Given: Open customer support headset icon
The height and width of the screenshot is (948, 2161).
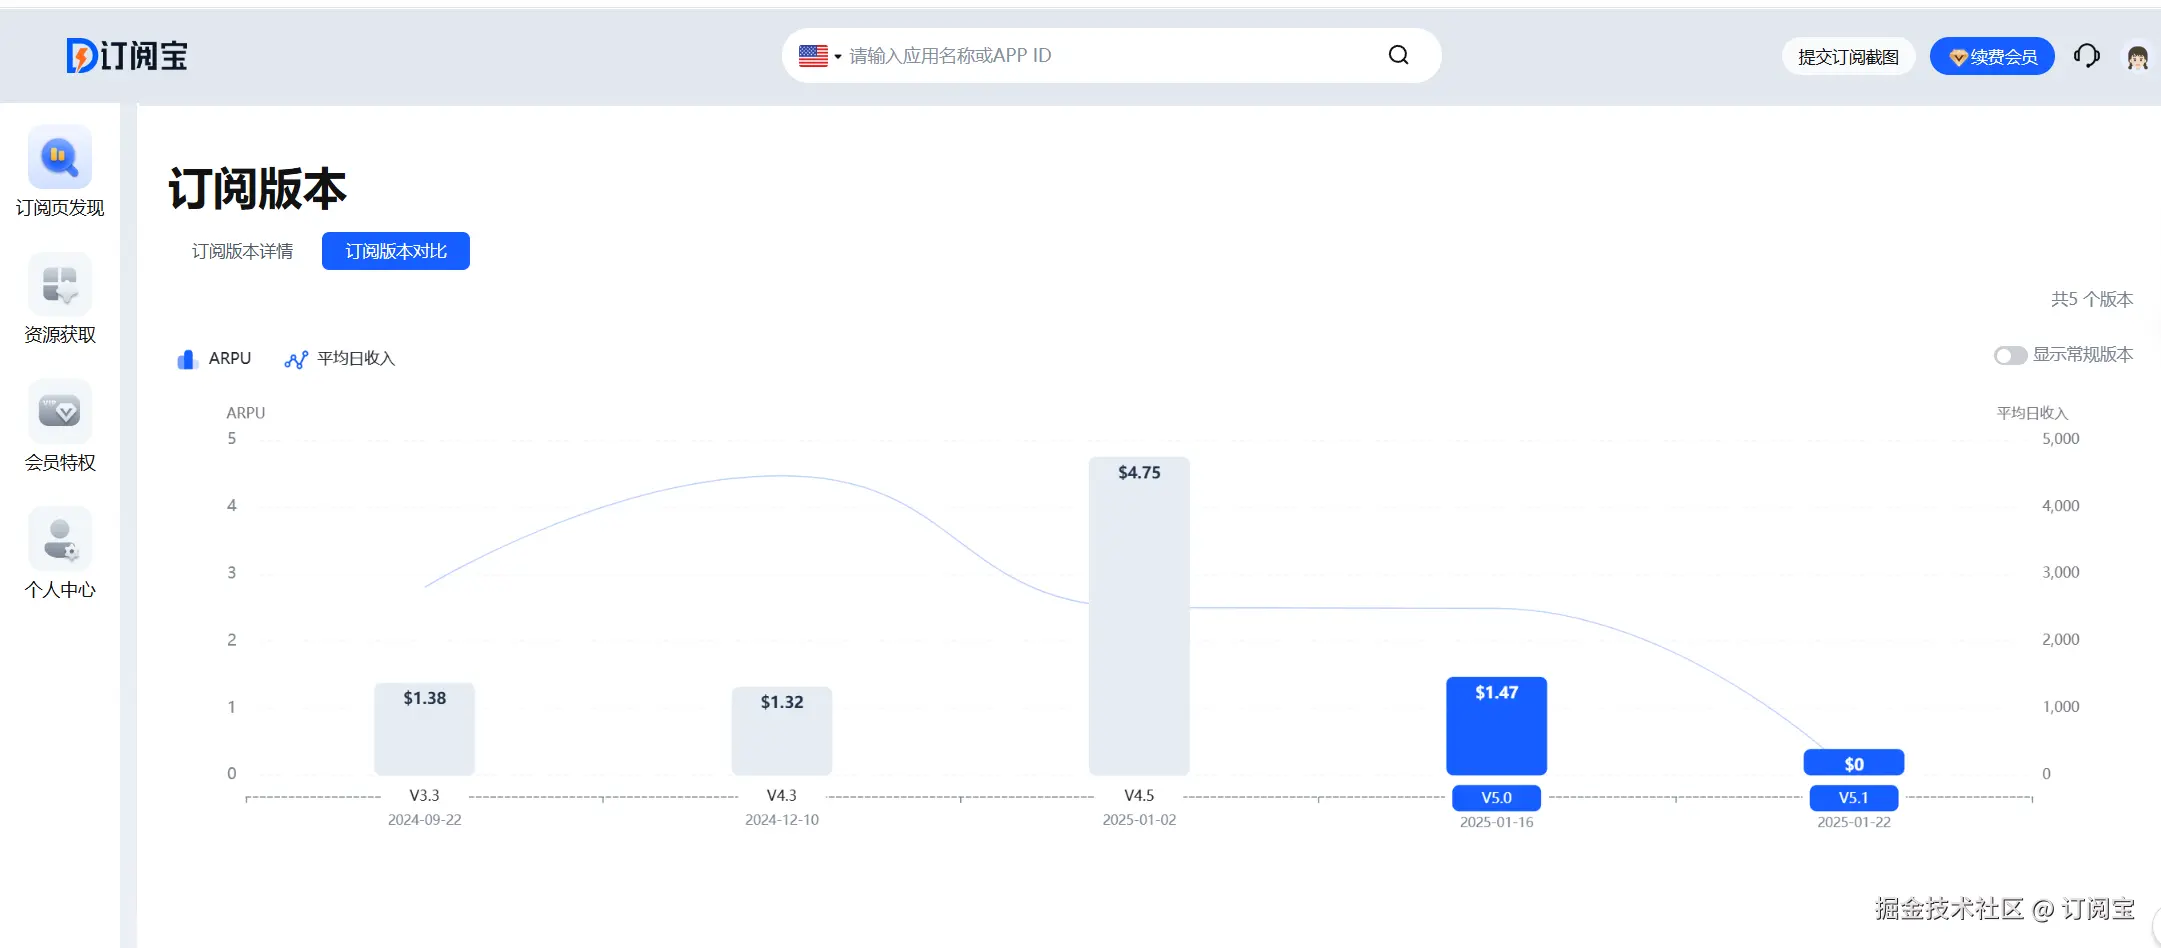Looking at the screenshot, I should (2086, 56).
